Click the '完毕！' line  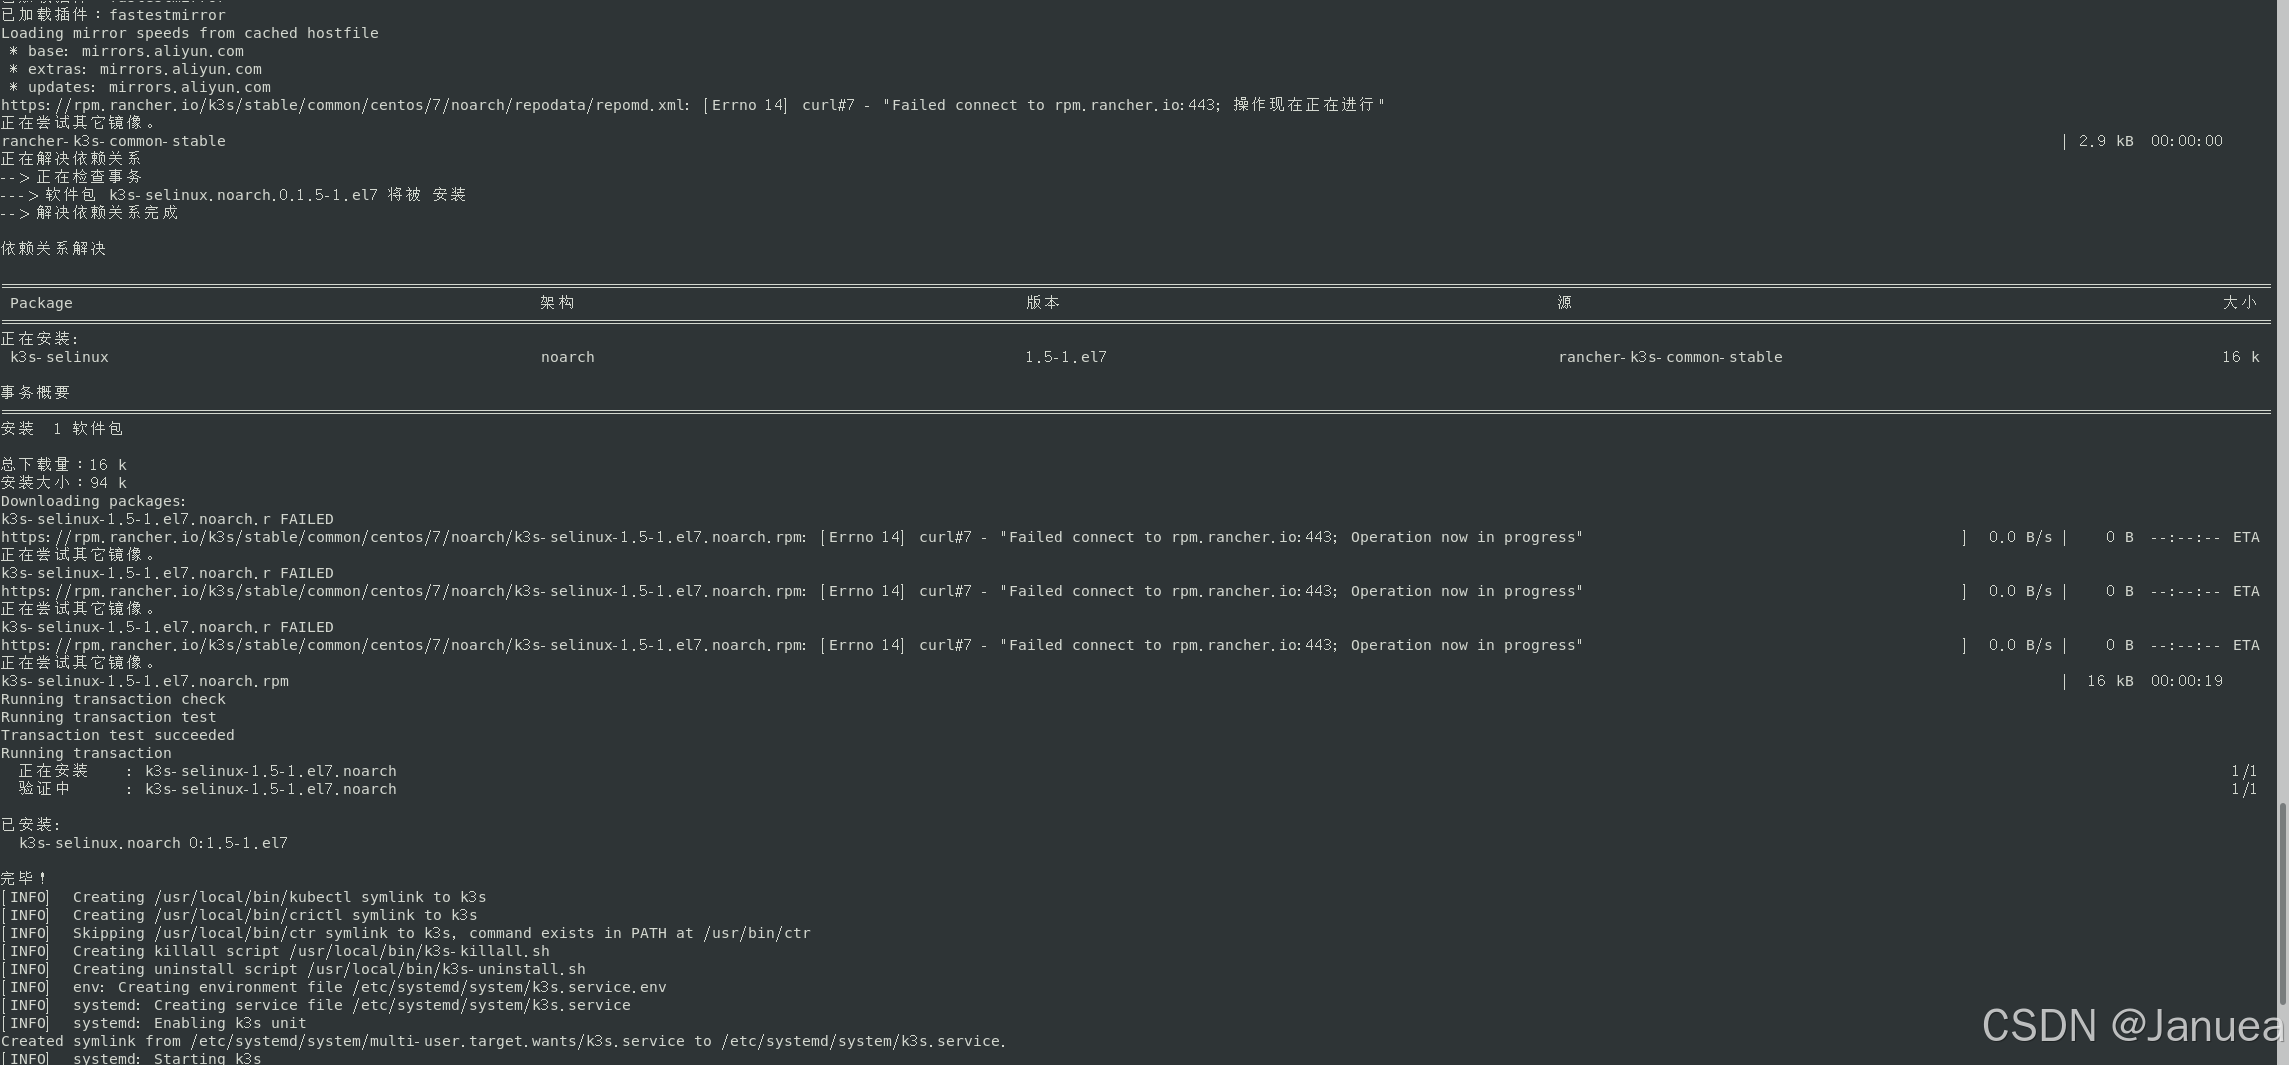[24, 879]
